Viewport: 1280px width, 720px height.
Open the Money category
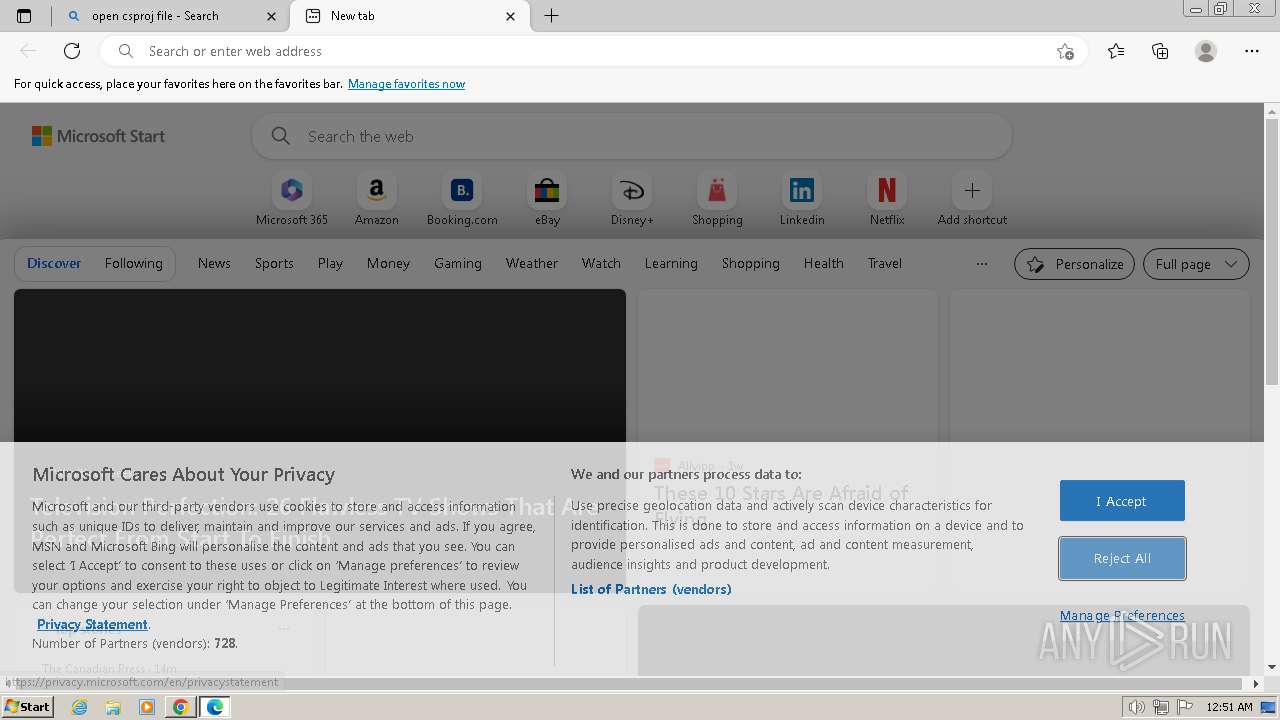click(388, 263)
